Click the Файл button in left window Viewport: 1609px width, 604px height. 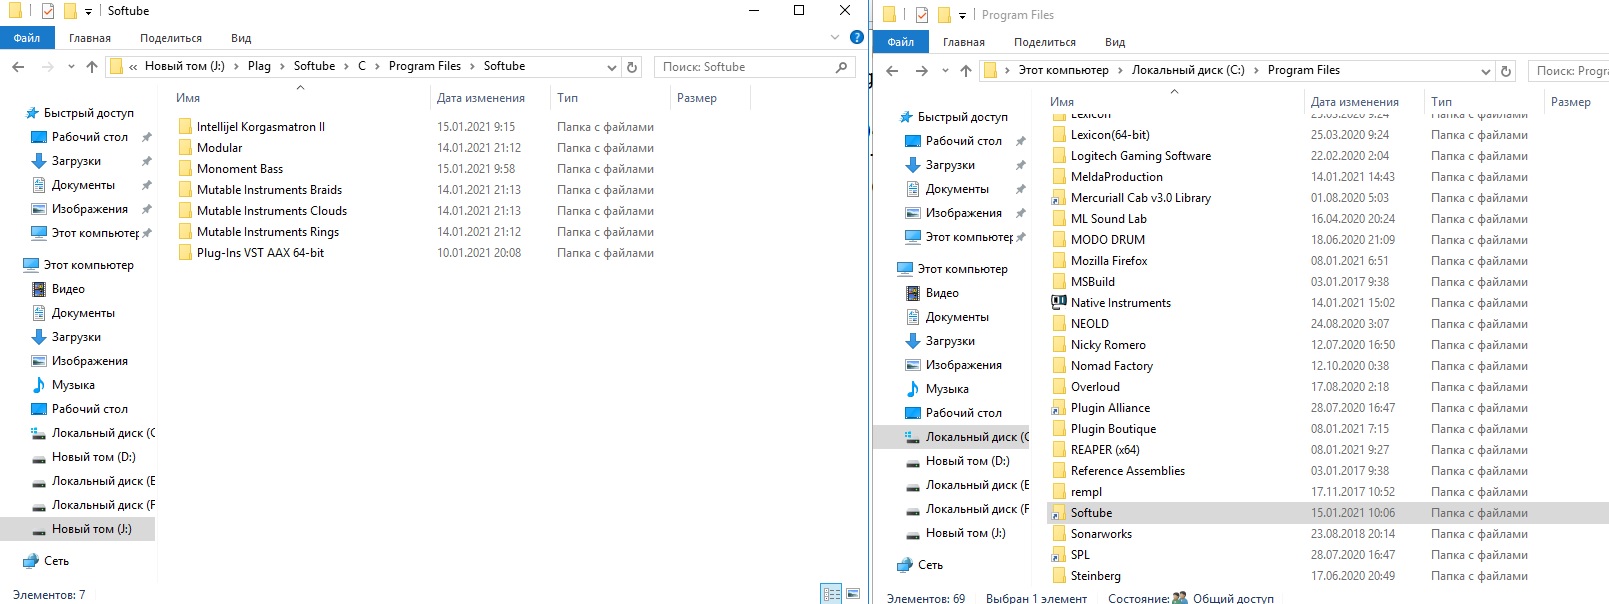click(27, 38)
